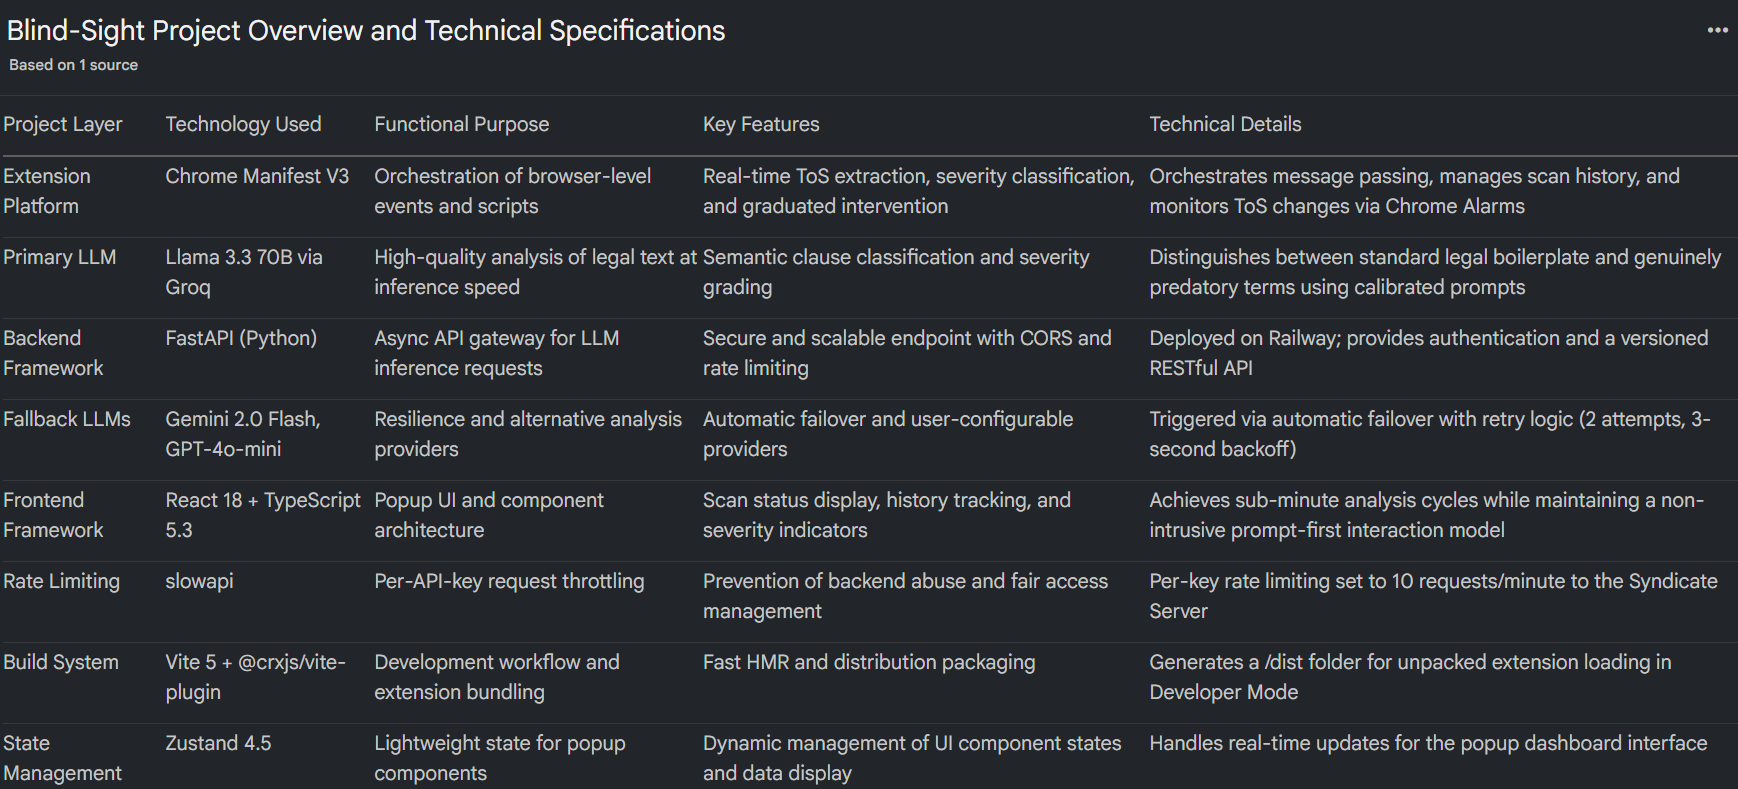Click the Fallback LLMs row label

coord(67,419)
